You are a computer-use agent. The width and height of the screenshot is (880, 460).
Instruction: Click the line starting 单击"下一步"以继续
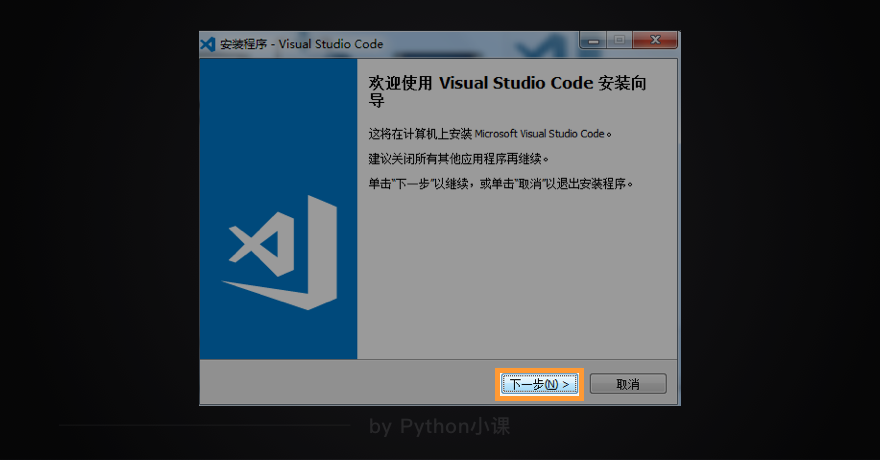[x=500, y=183]
